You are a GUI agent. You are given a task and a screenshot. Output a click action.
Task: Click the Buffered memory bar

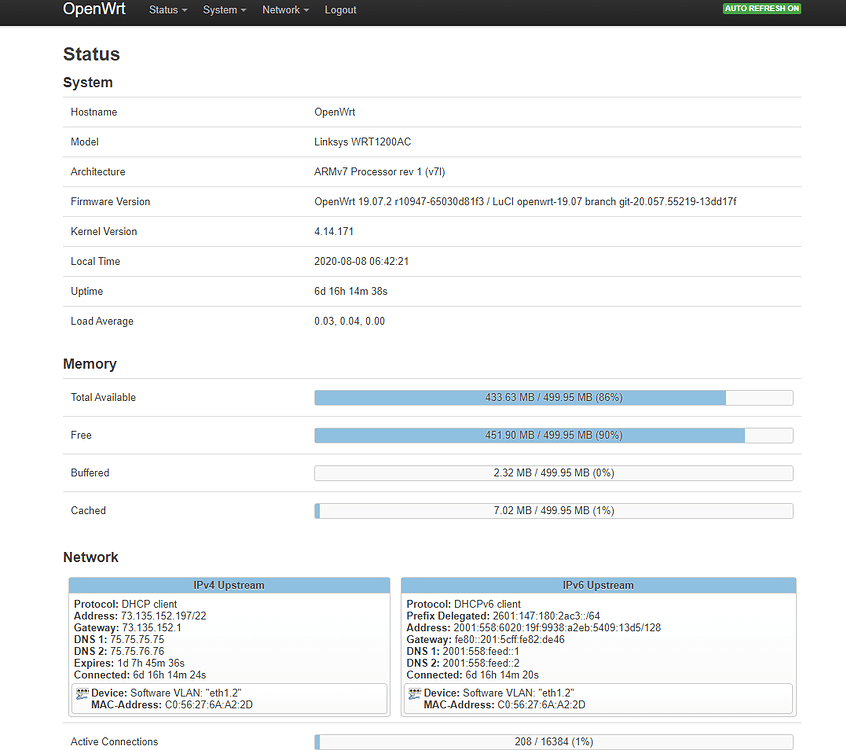(x=553, y=472)
